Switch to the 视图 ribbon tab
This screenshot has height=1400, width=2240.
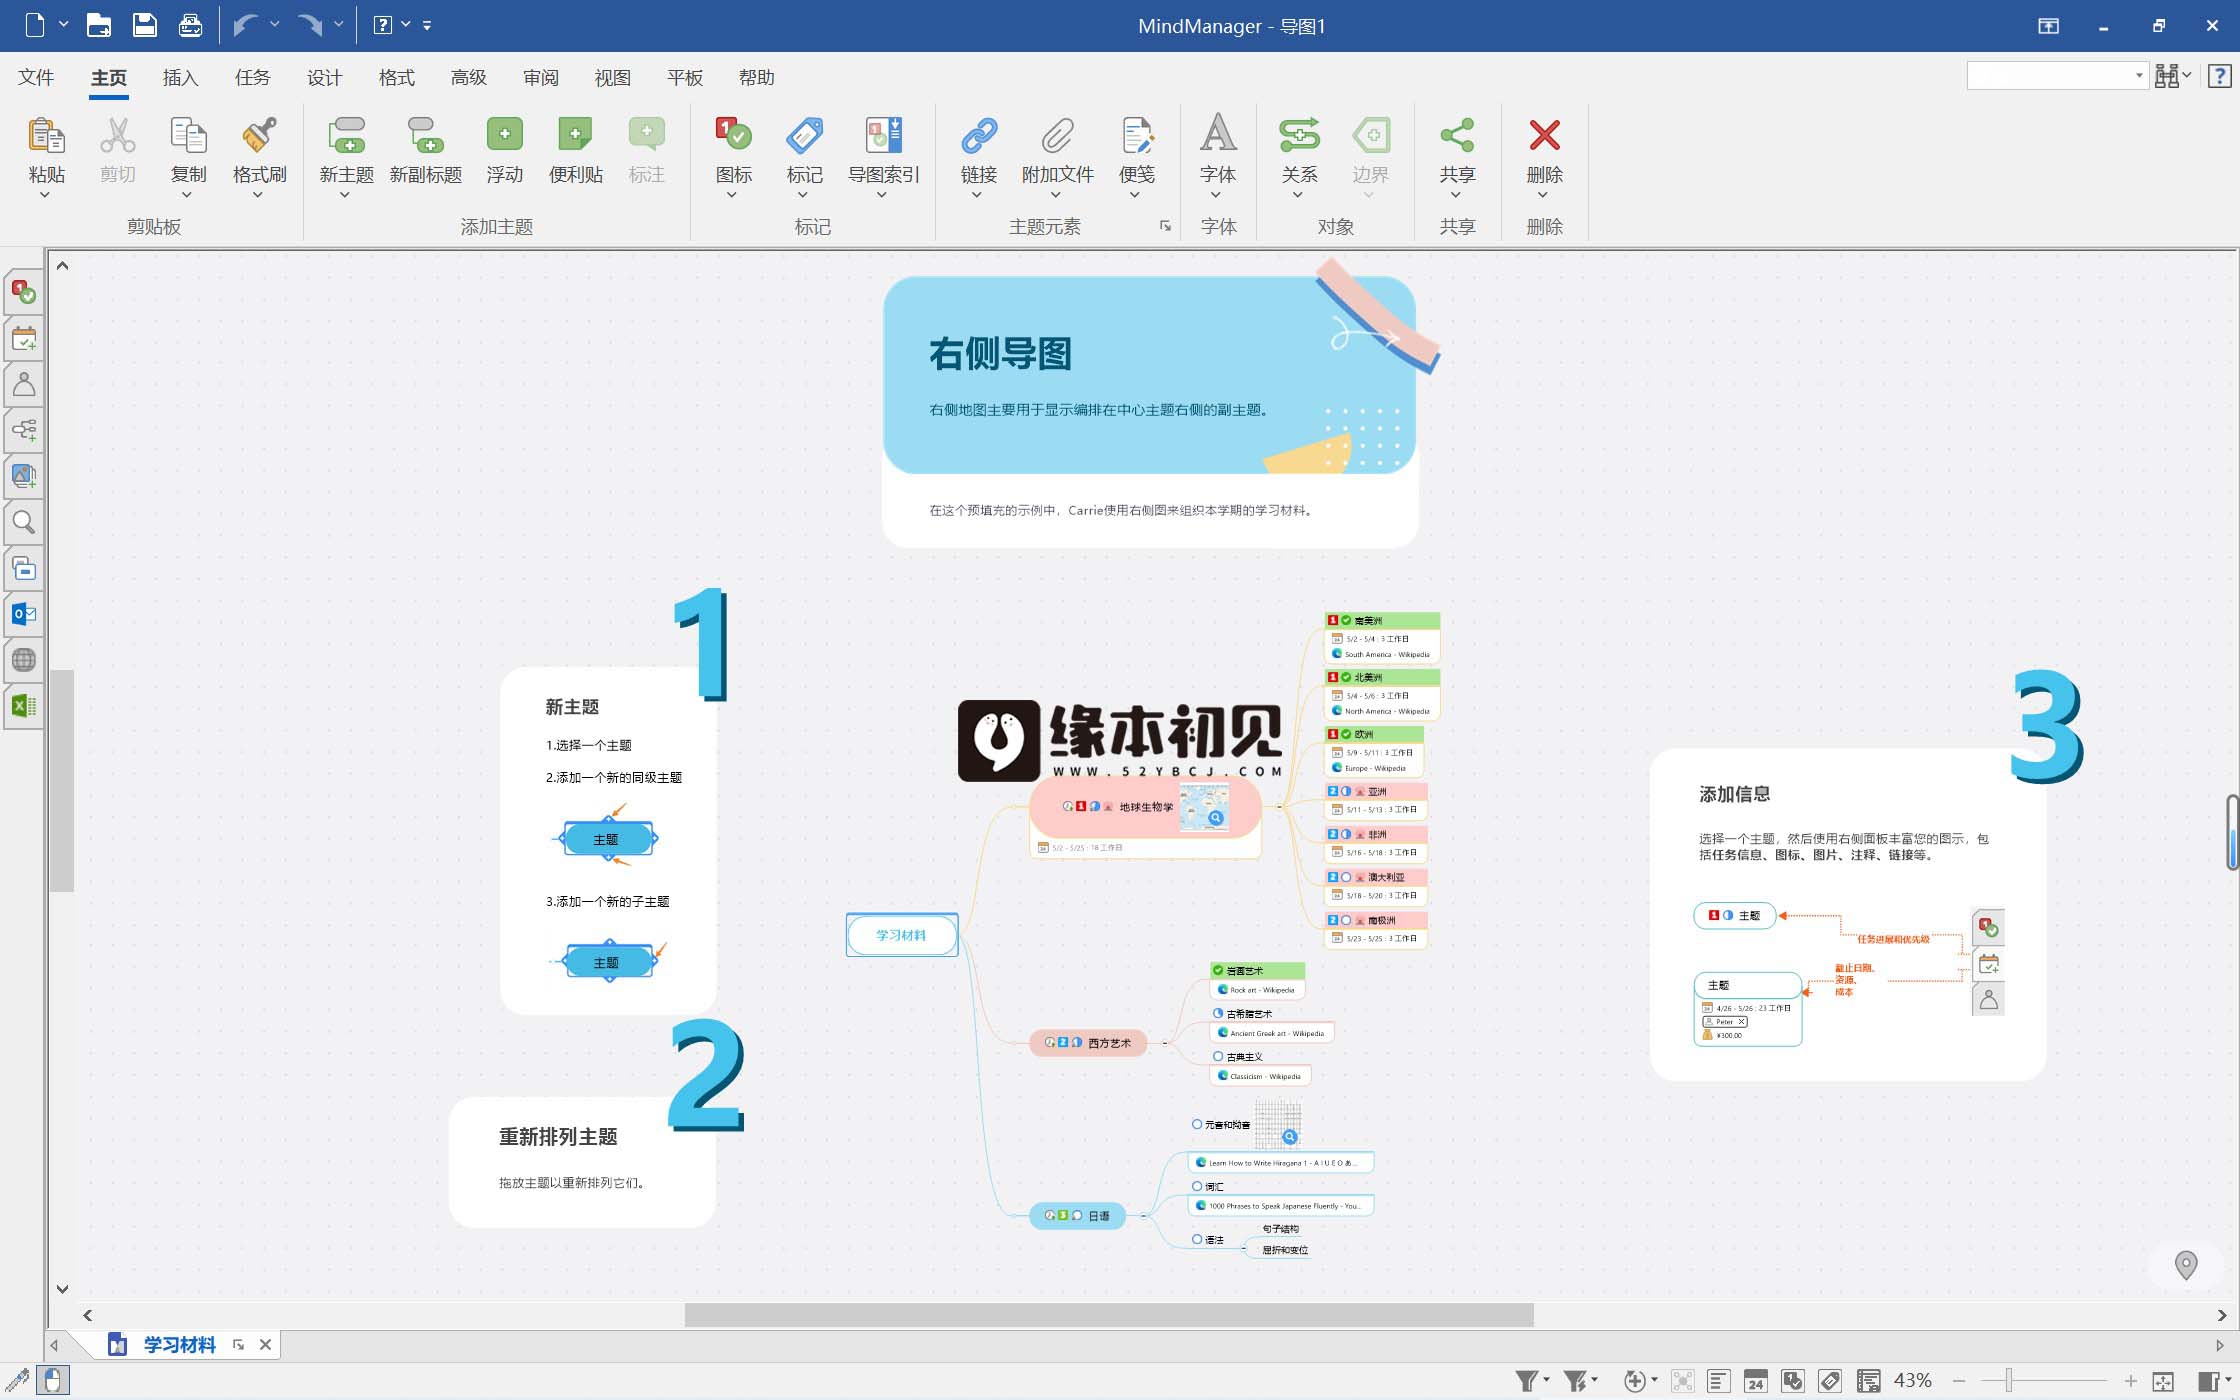[612, 77]
